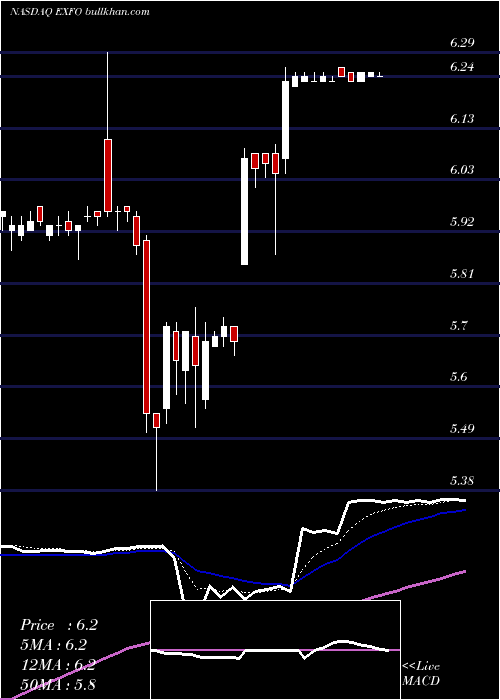Screen dimensions: 500x700
Task: Click the 5.49 price axis label
Action: [x=462, y=429]
